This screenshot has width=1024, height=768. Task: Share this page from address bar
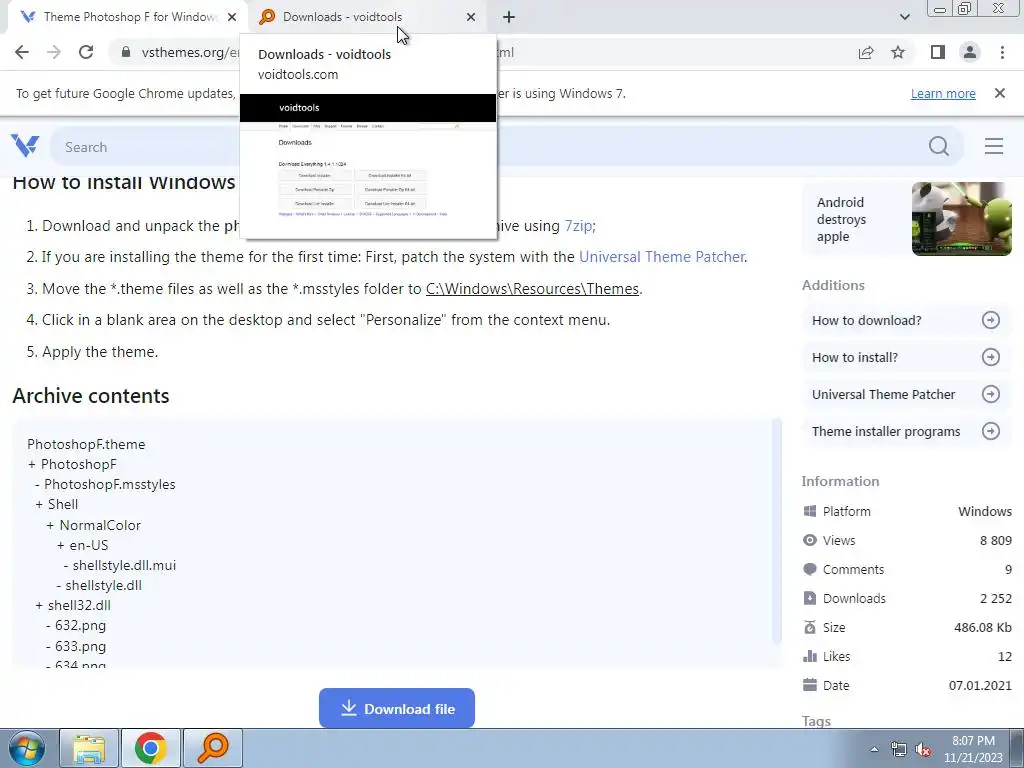[866, 52]
